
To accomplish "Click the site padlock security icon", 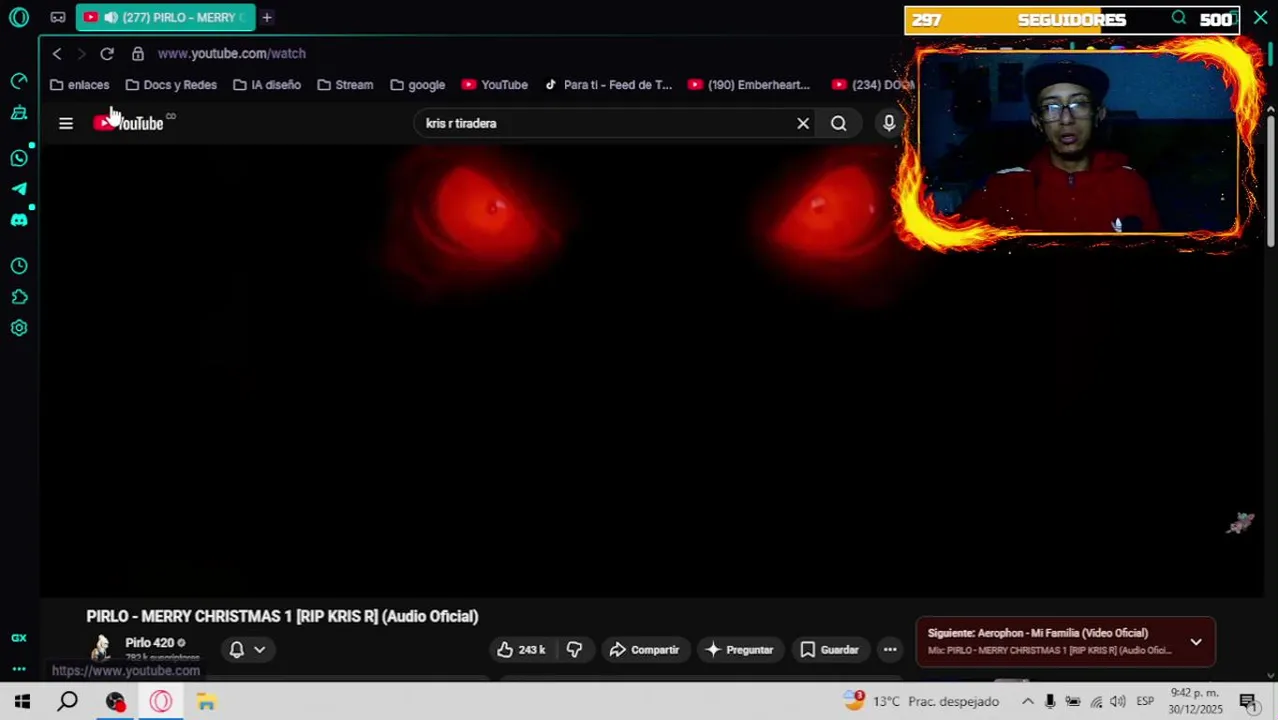I will click(x=138, y=54).
